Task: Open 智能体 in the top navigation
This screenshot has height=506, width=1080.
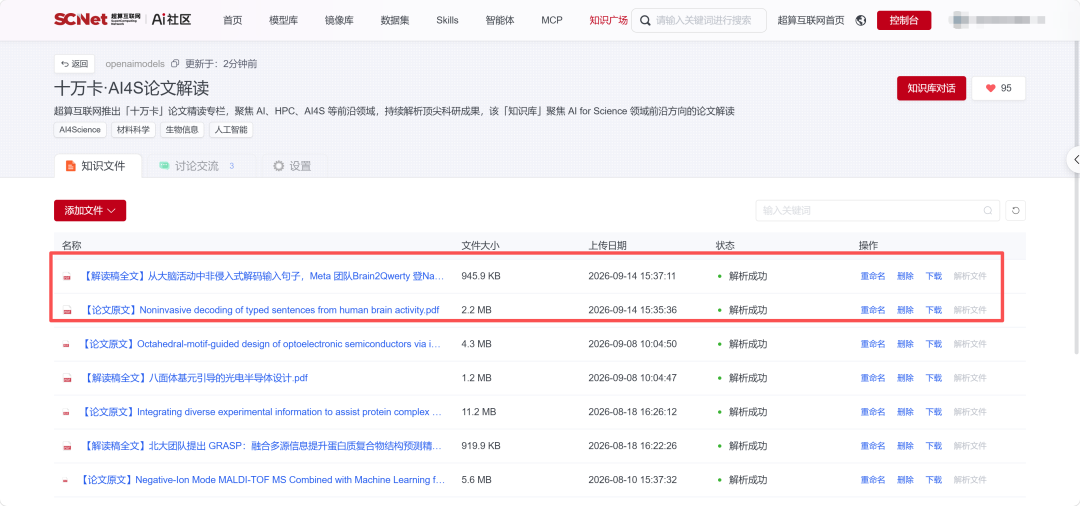Action: click(499, 20)
